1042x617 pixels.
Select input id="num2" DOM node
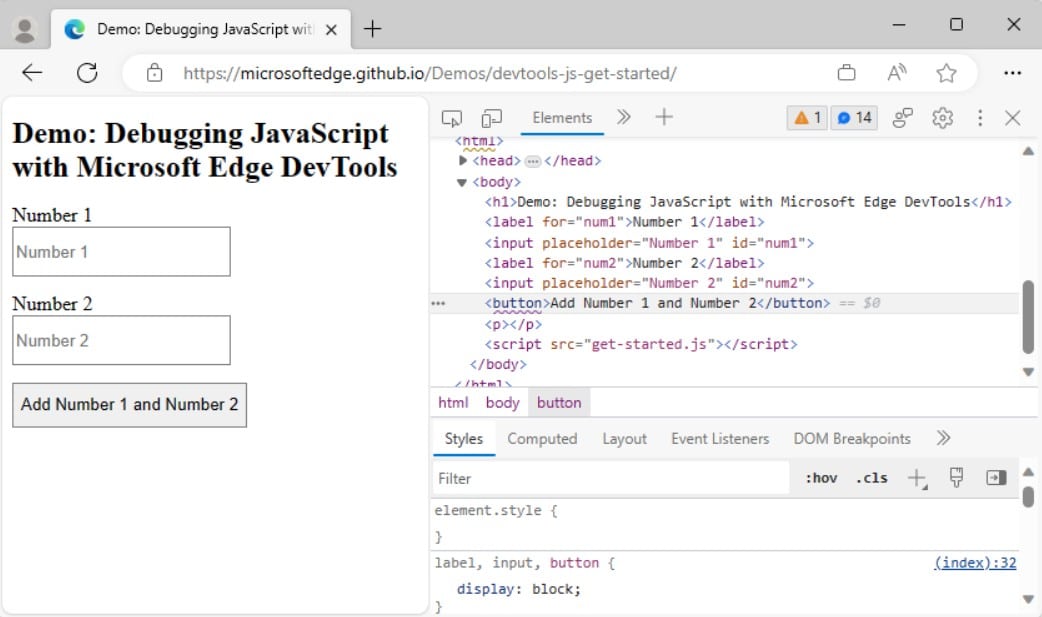click(x=649, y=283)
